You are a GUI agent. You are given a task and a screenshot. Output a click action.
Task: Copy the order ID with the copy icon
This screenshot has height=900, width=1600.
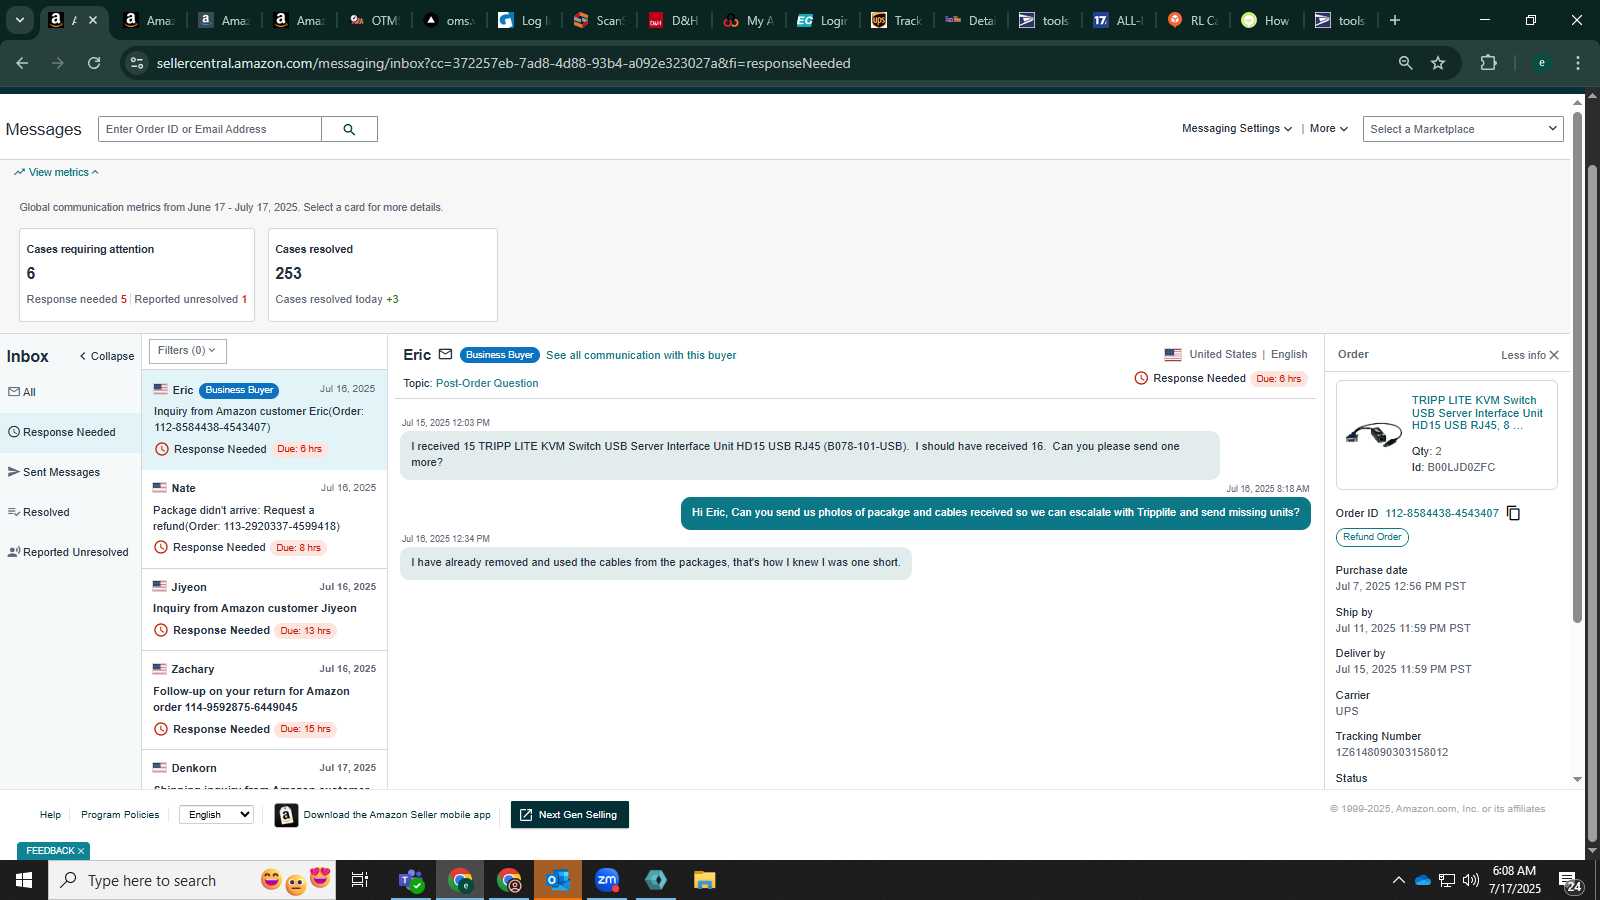click(1513, 513)
